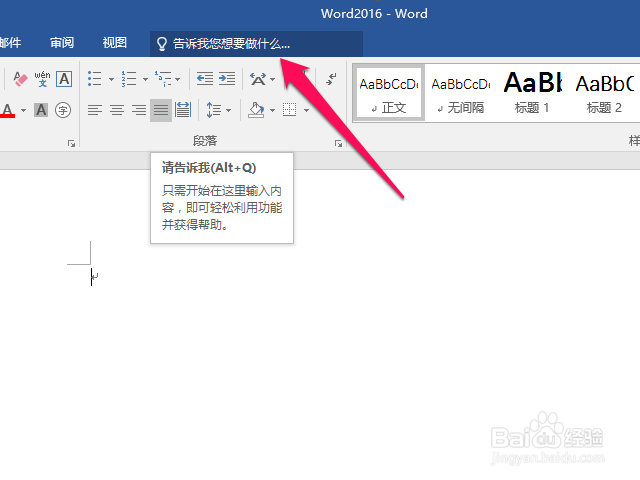640x480 pixels.
Task: Increase paragraph indent
Action: 227,78
